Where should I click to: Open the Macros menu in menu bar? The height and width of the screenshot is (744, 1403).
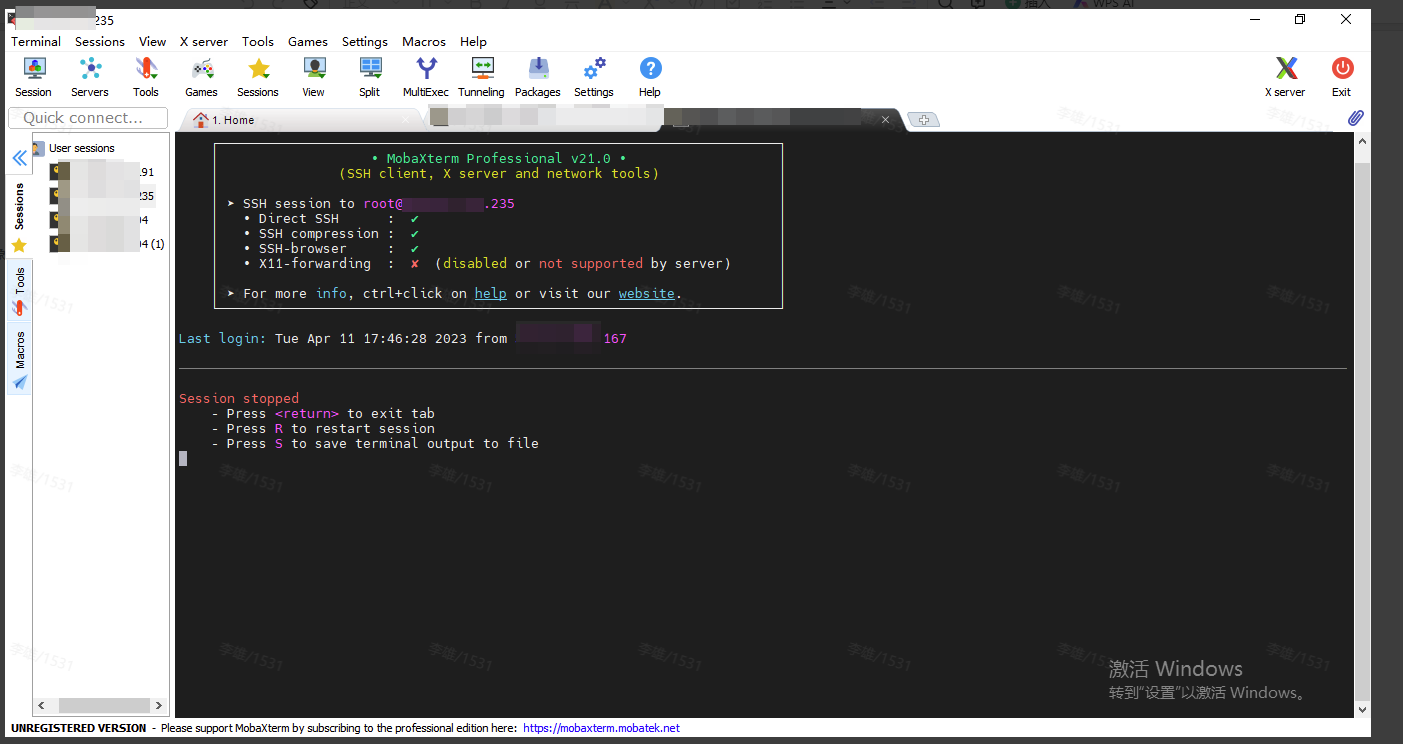click(x=424, y=42)
